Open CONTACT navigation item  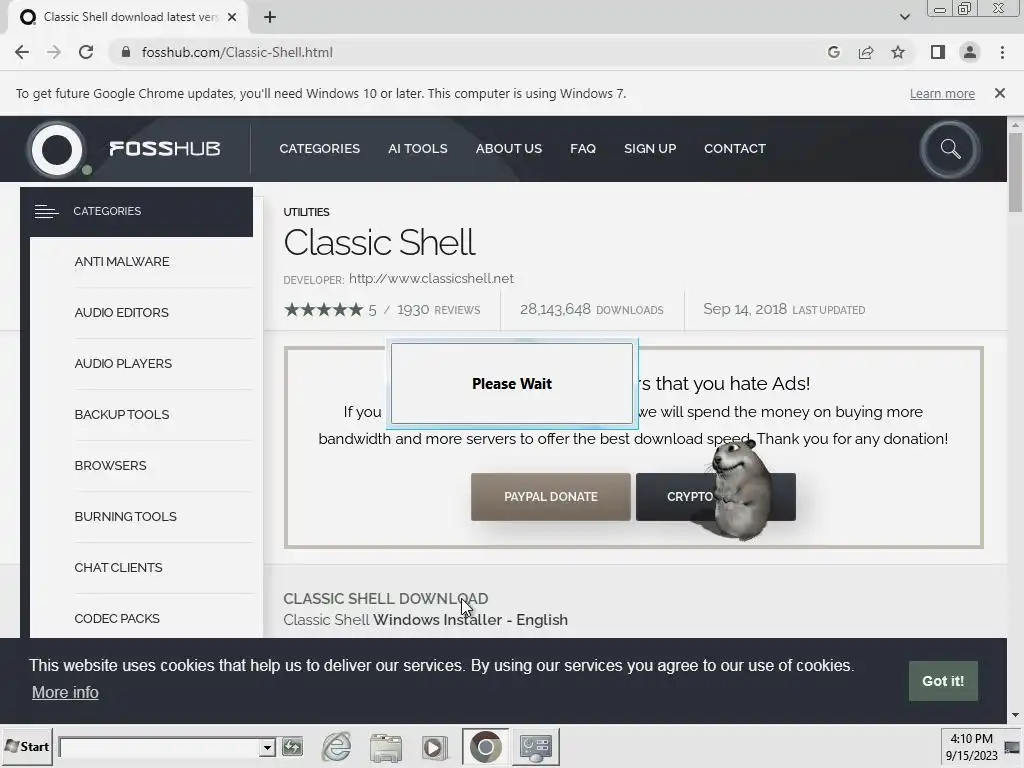735,149
